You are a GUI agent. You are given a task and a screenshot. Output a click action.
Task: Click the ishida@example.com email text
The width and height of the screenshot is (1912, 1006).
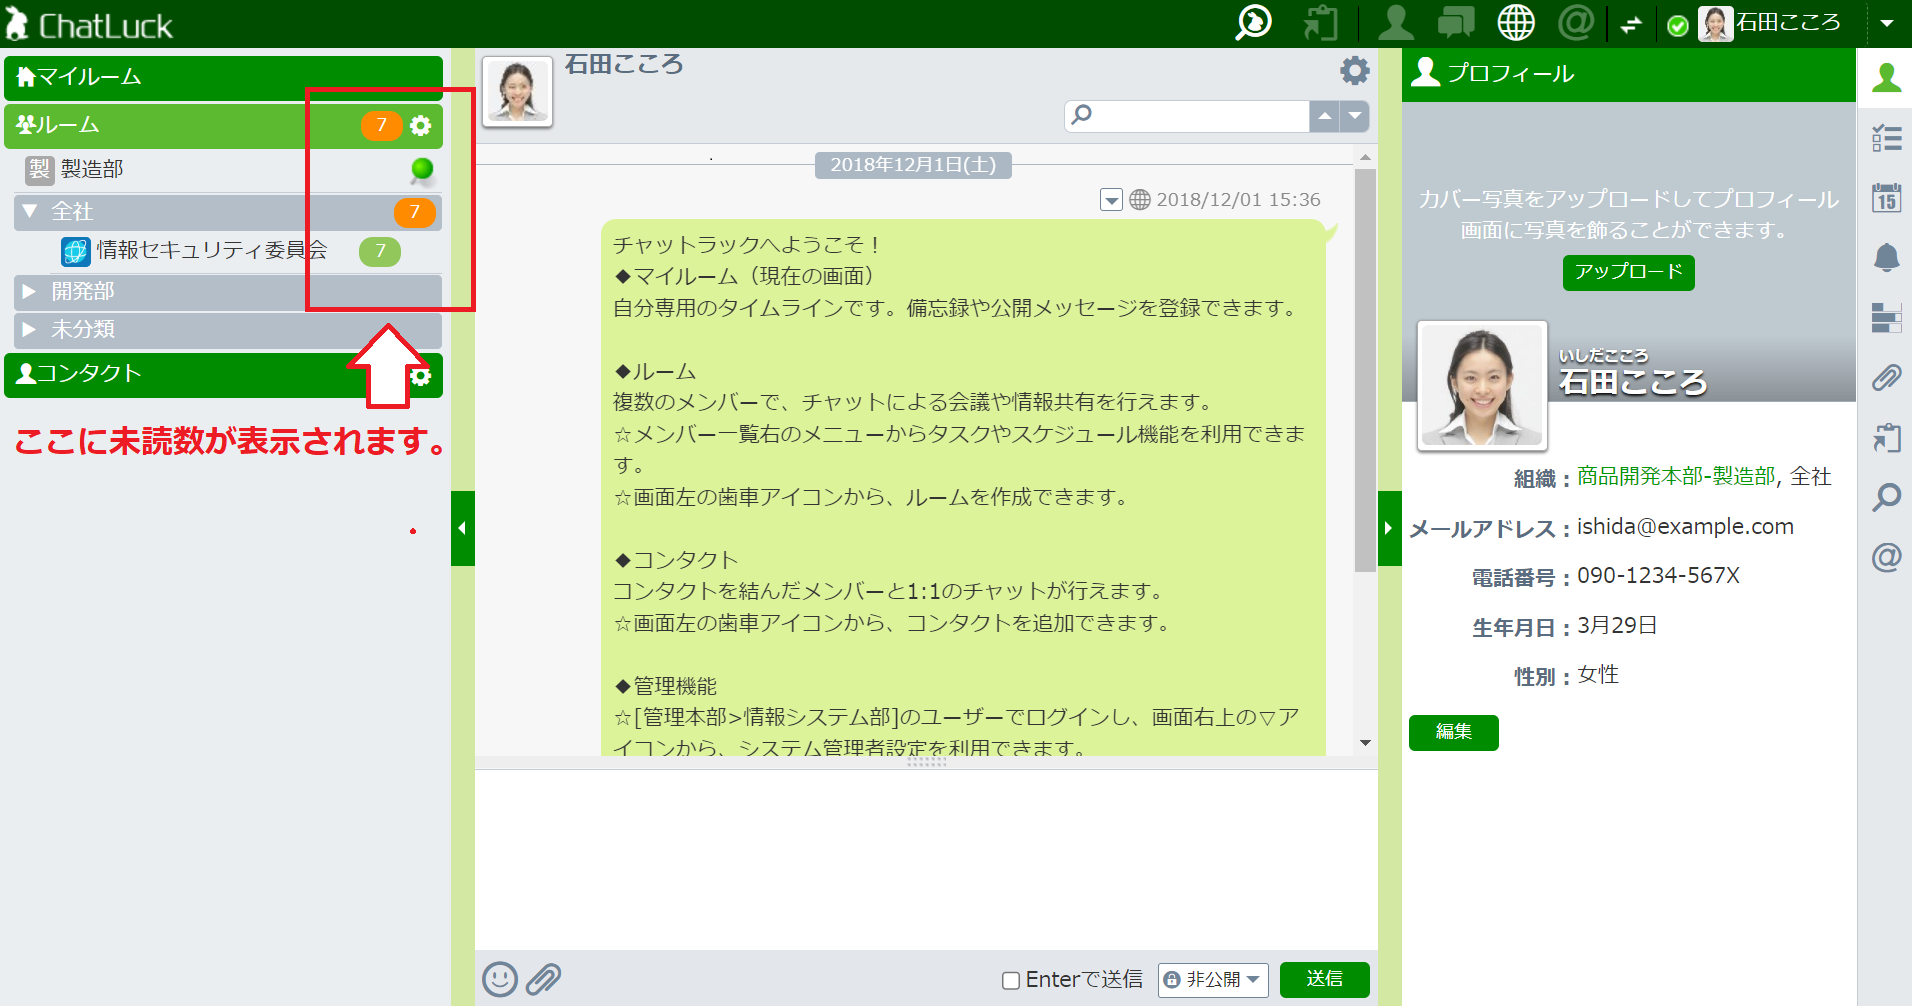click(1685, 527)
